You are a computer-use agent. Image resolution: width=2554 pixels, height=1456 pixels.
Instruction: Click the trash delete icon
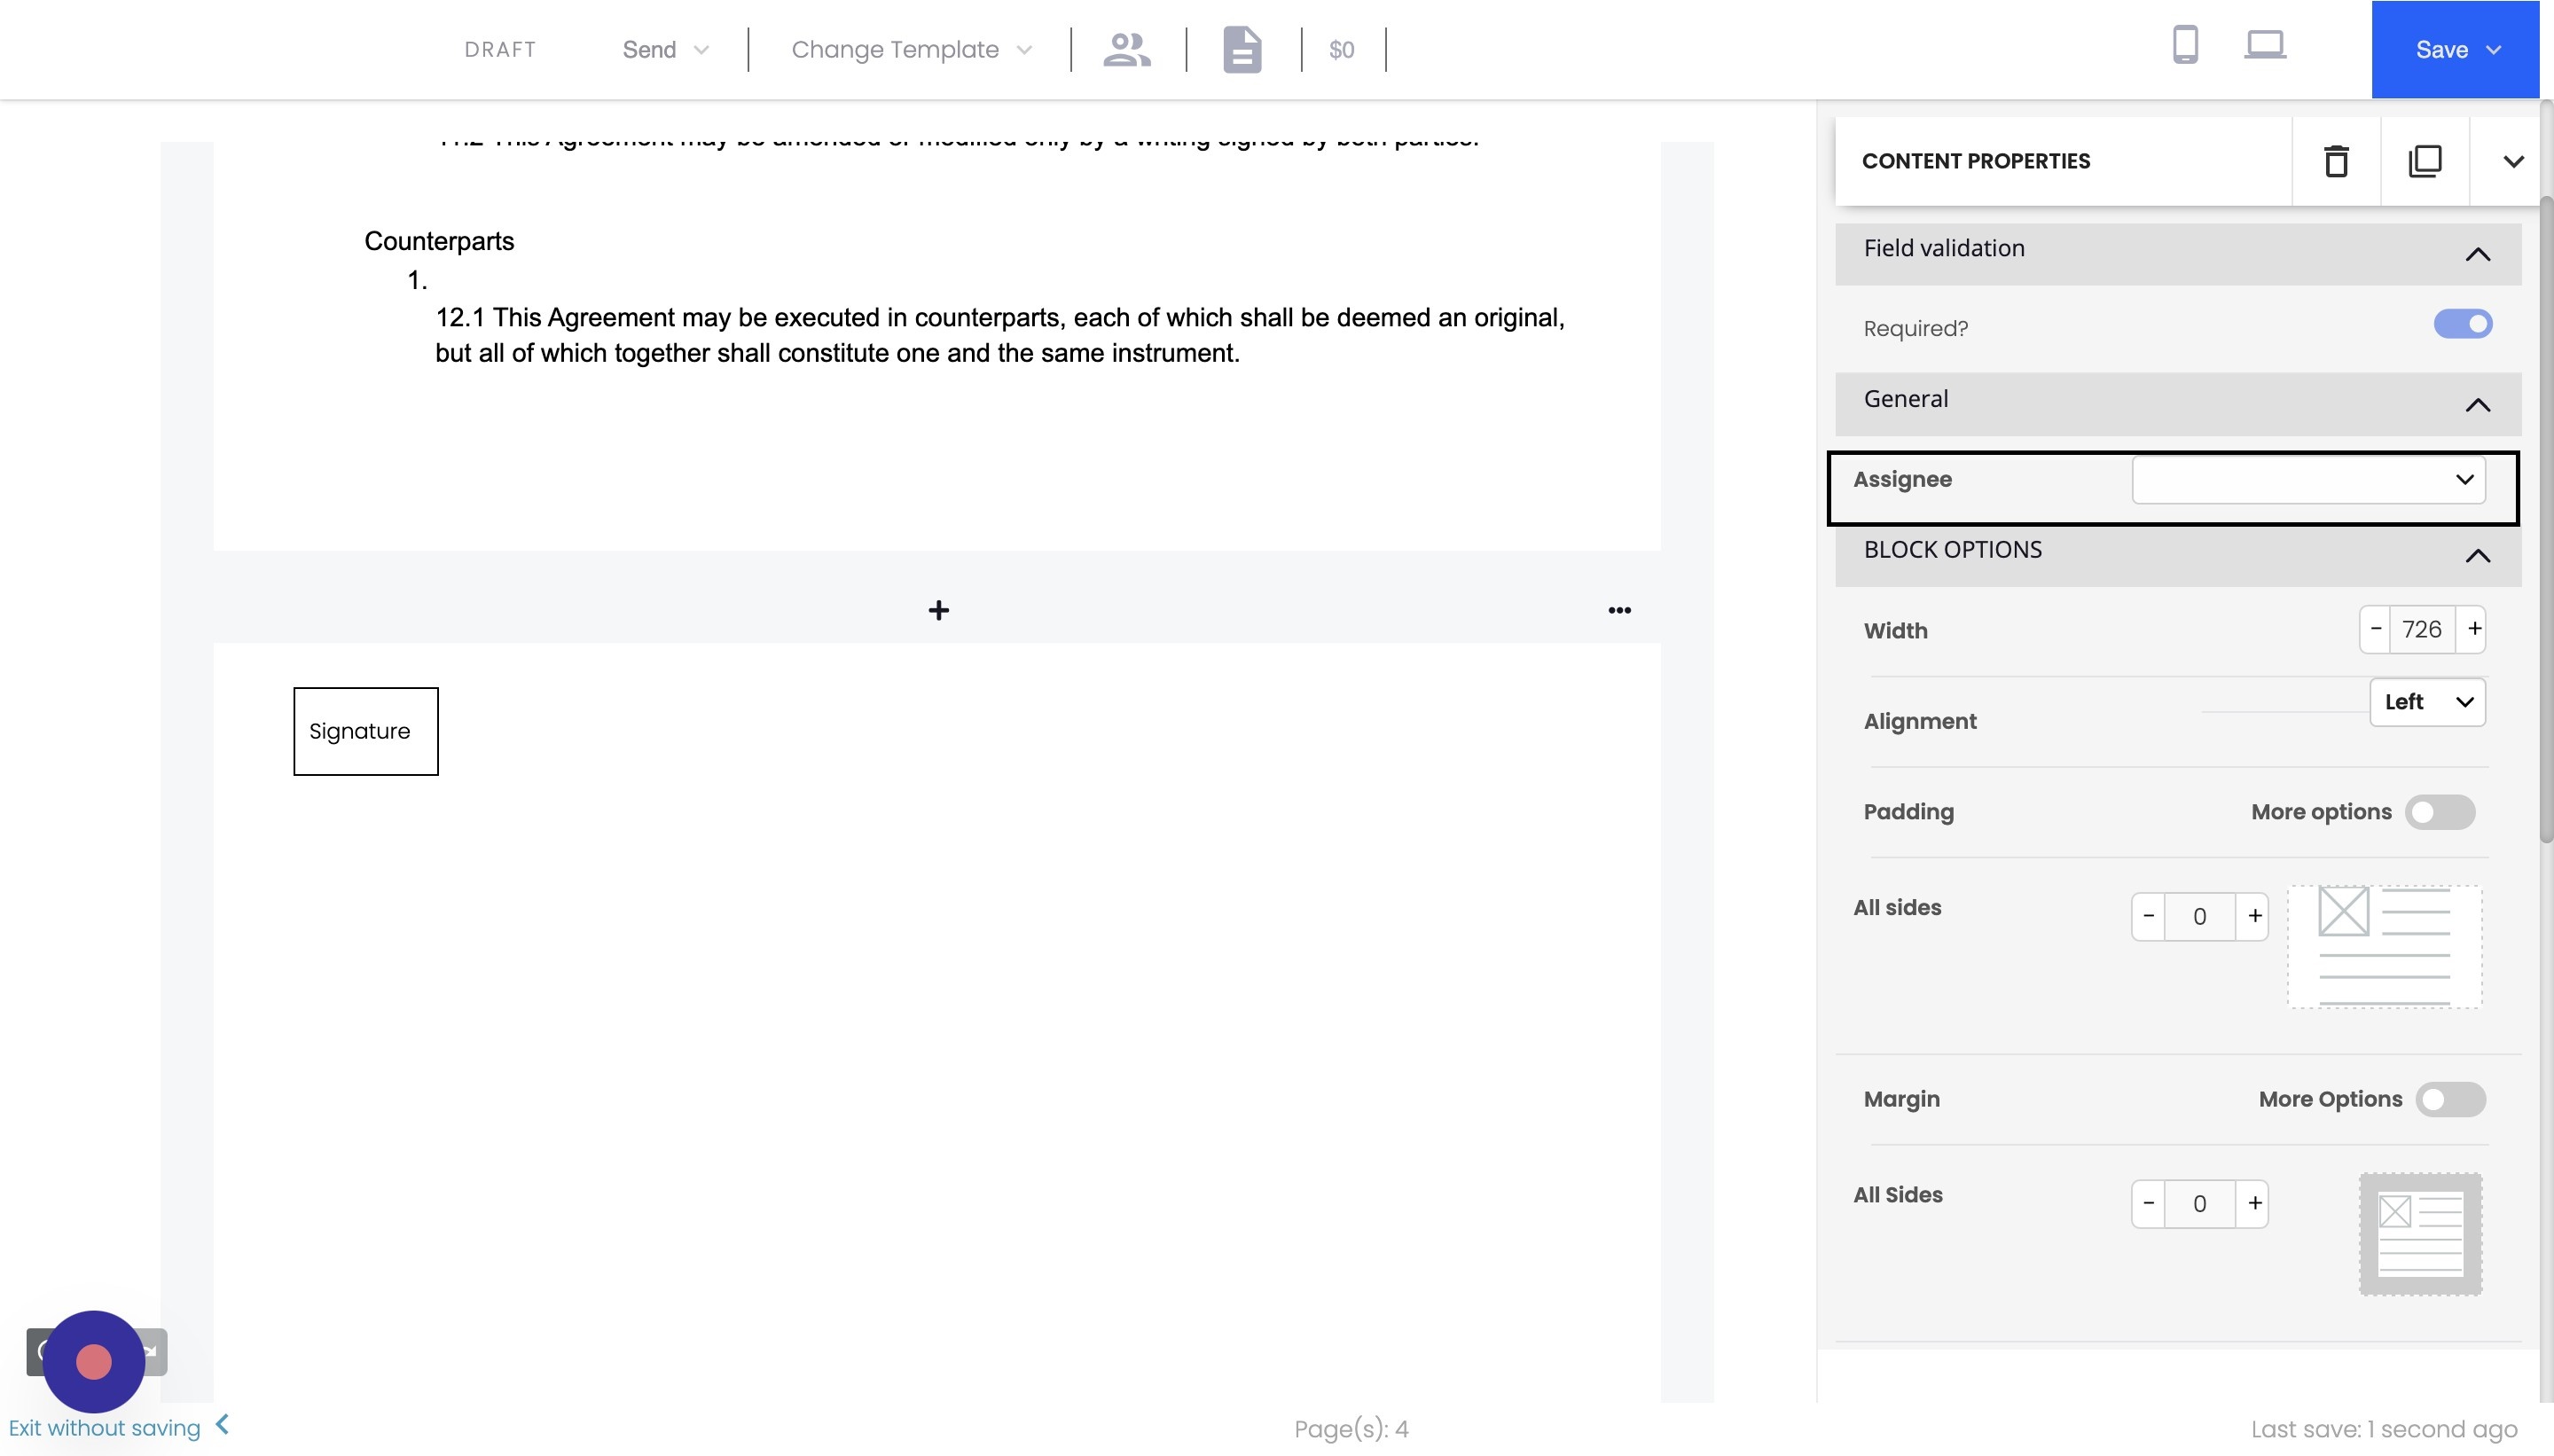[2336, 161]
